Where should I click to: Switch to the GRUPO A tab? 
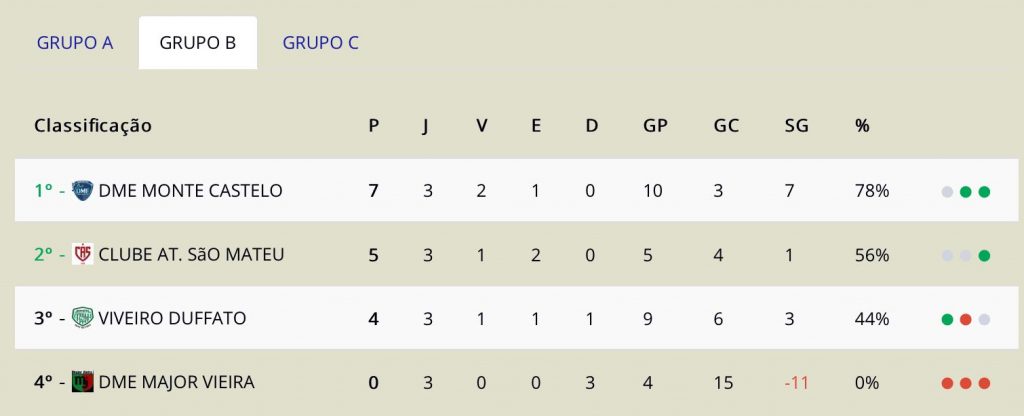click(x=75, y=43)
